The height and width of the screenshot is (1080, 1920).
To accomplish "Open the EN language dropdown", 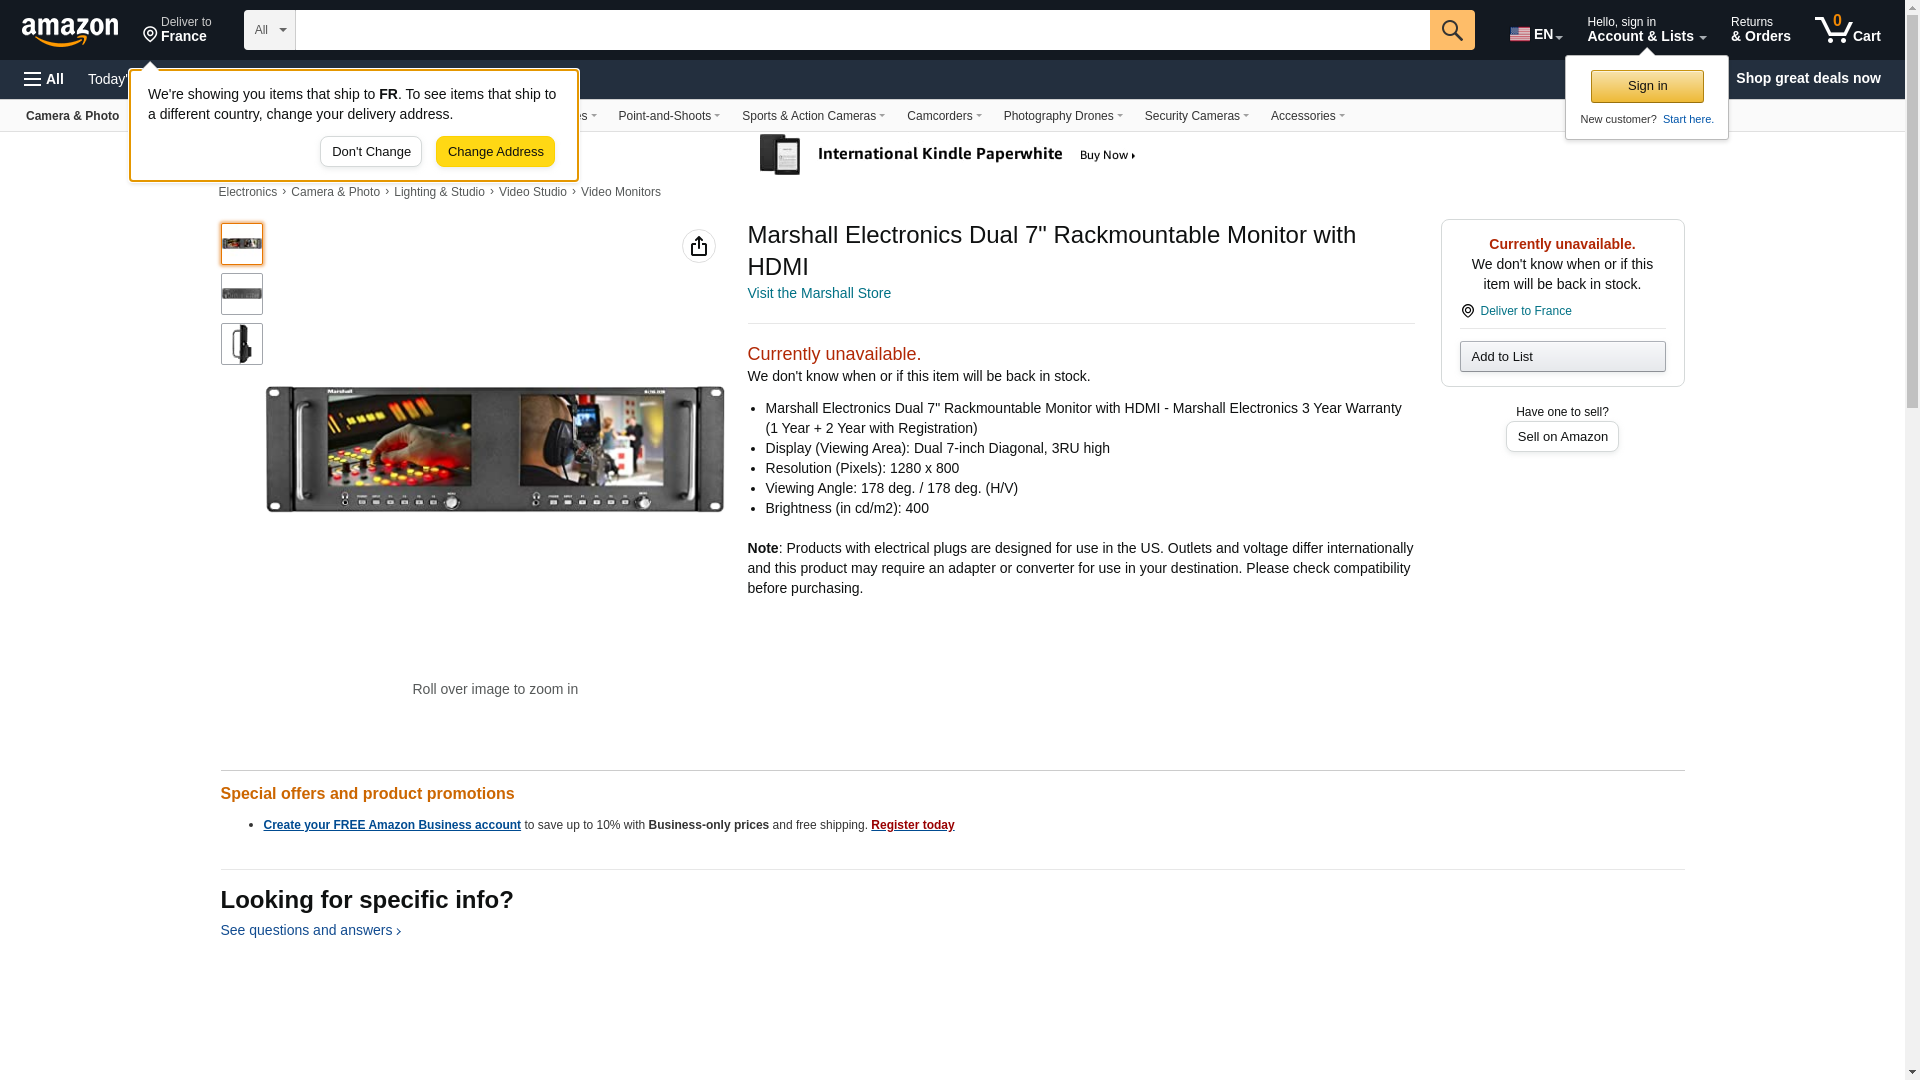I will (x=1535, y=34).
